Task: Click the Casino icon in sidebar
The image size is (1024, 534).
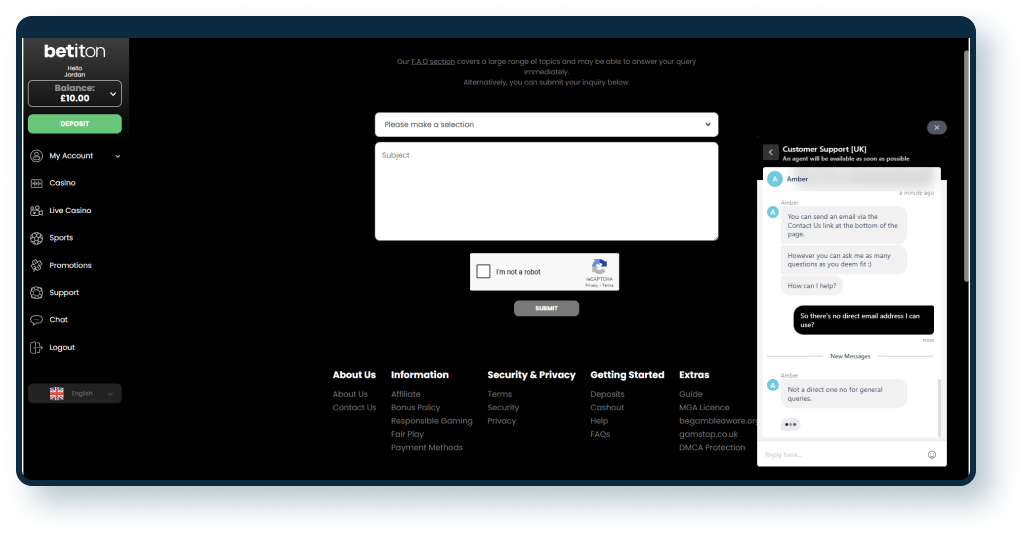Action: click(37, 183)
